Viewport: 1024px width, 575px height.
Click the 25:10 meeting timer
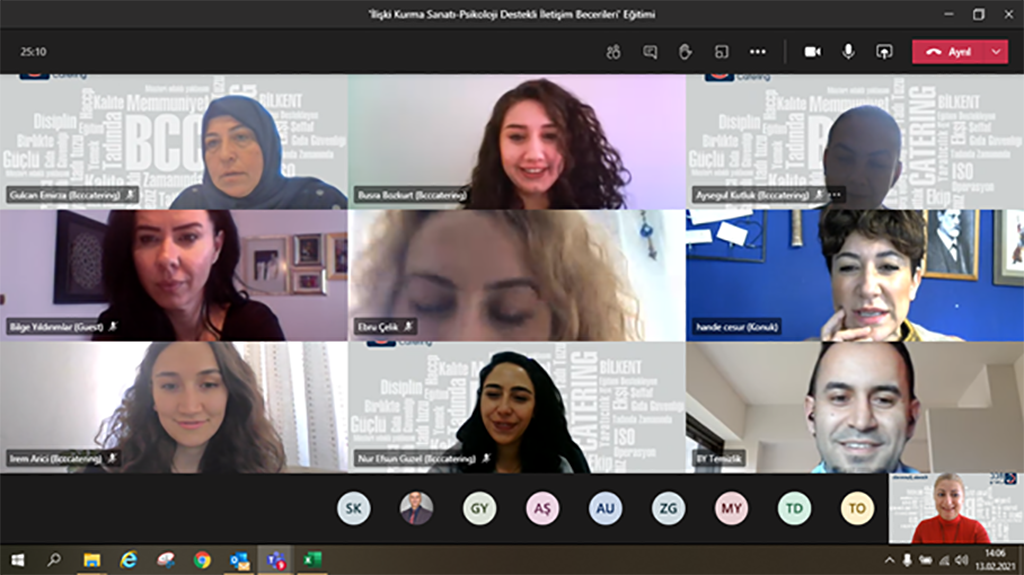[33, 52]
